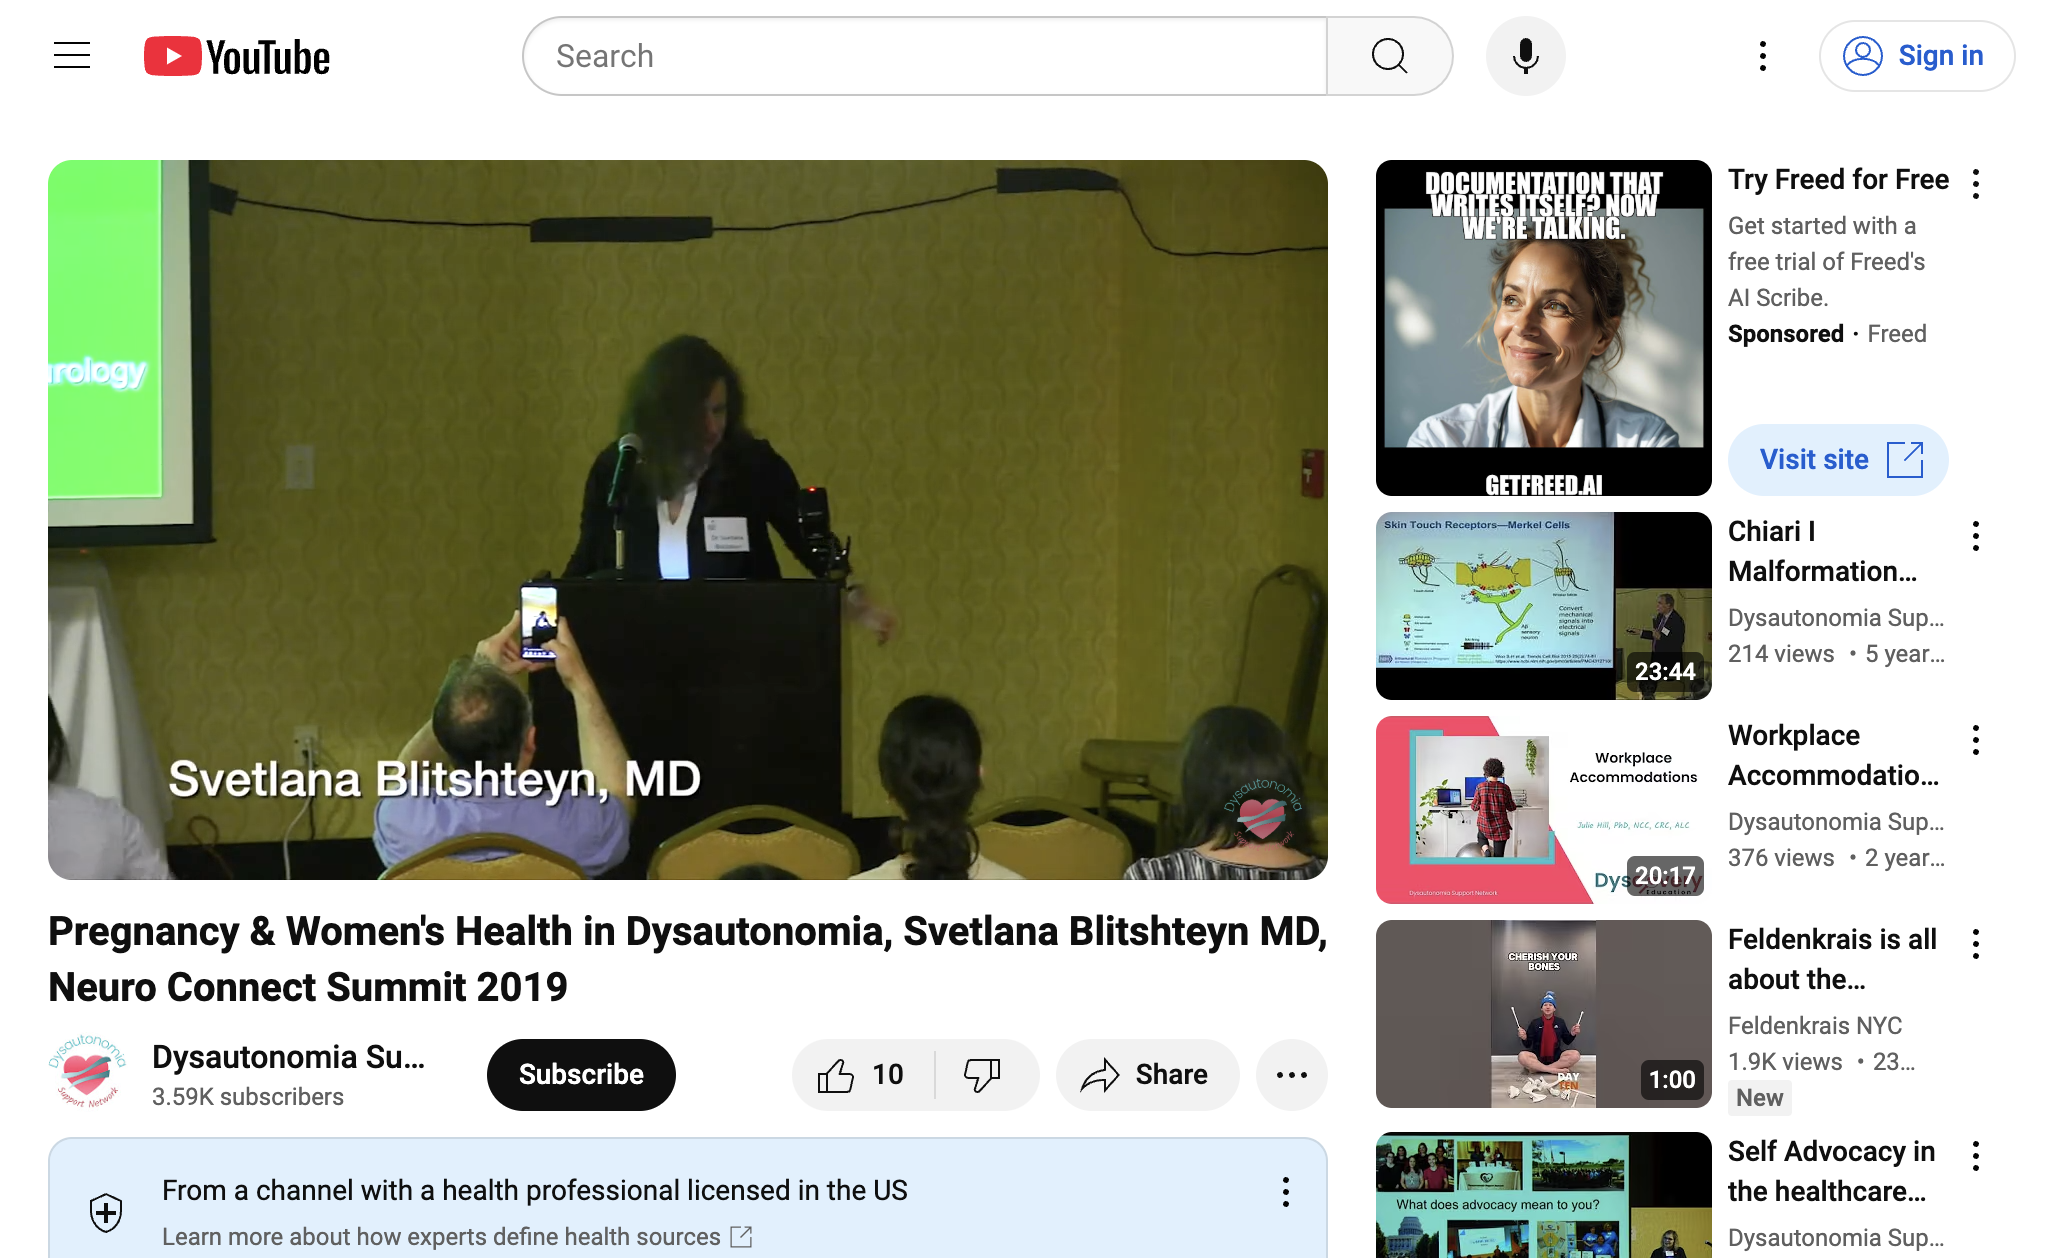Open ad options menu for Freed

(x=1976, y=184)
